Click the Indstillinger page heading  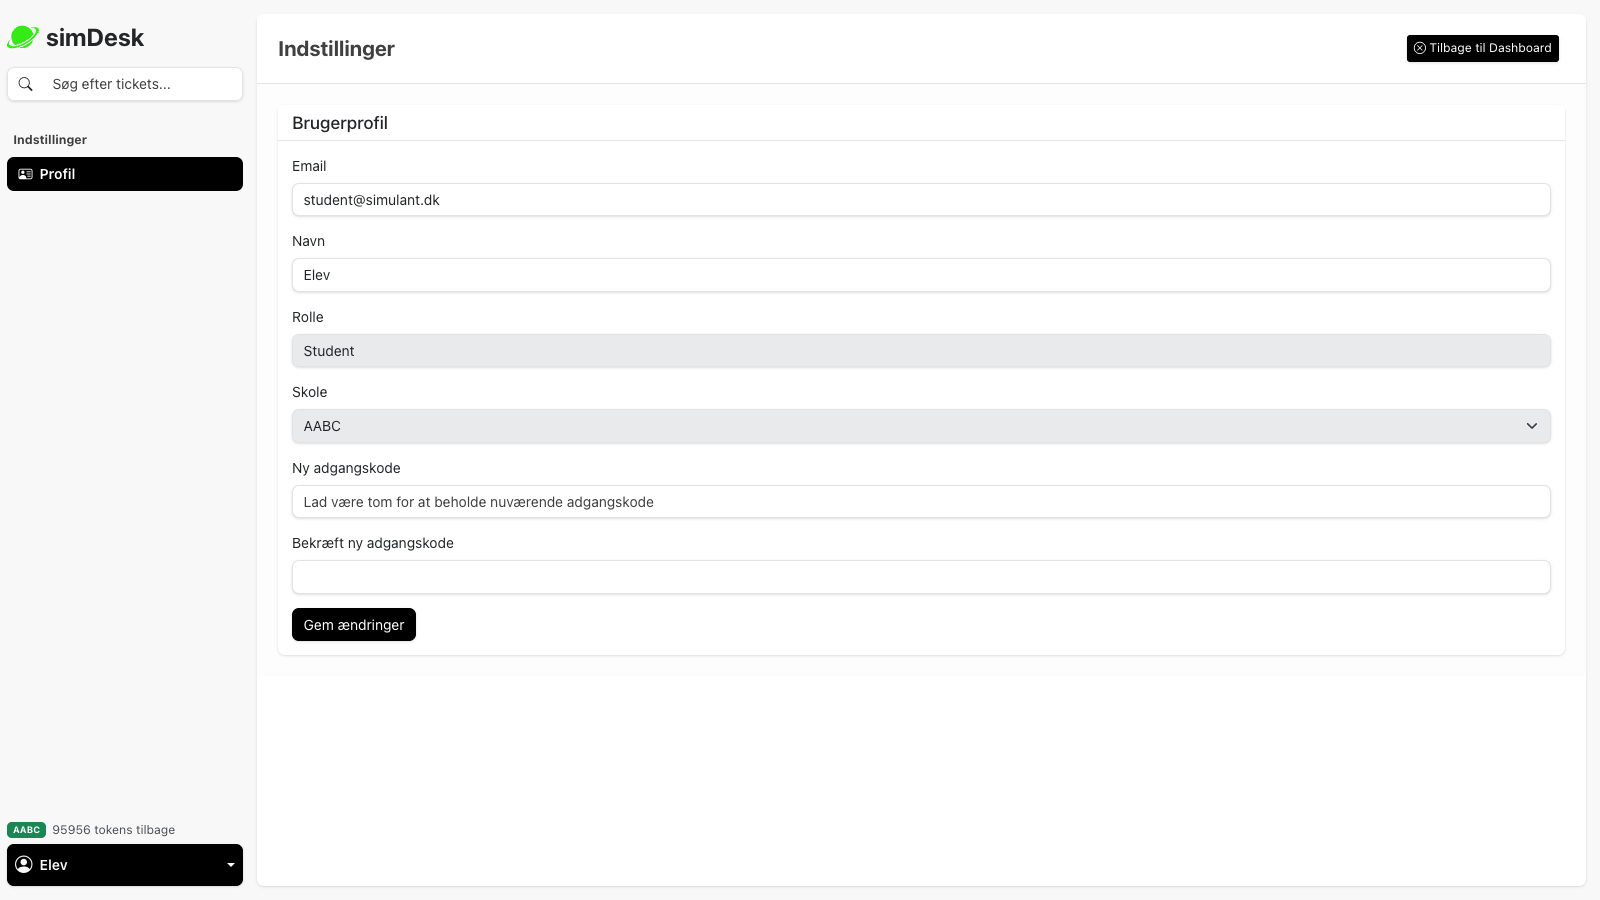coord(336,49)
